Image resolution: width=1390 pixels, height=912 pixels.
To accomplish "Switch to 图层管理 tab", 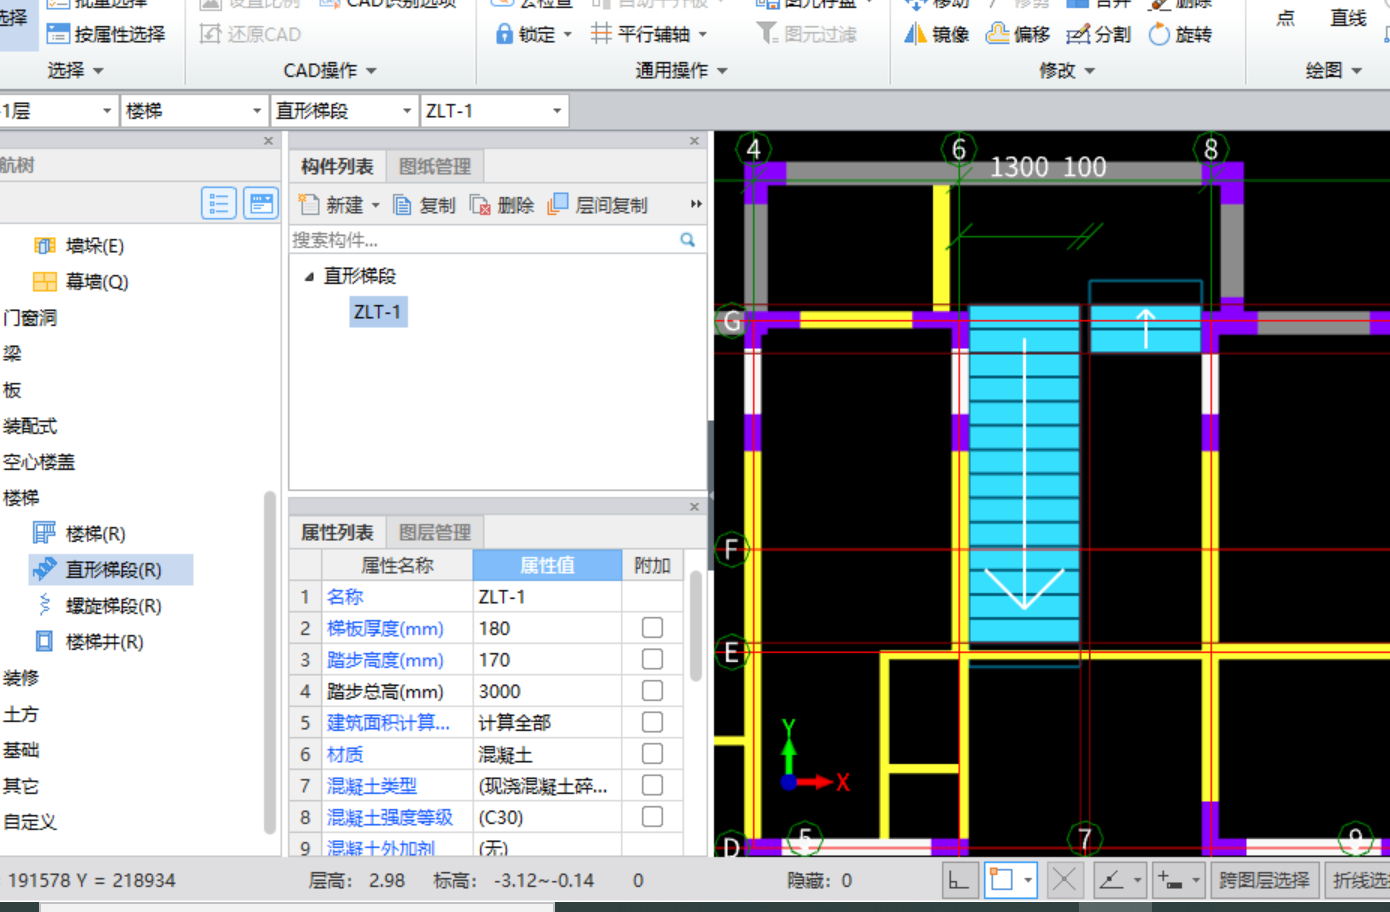I will point(434,532).
